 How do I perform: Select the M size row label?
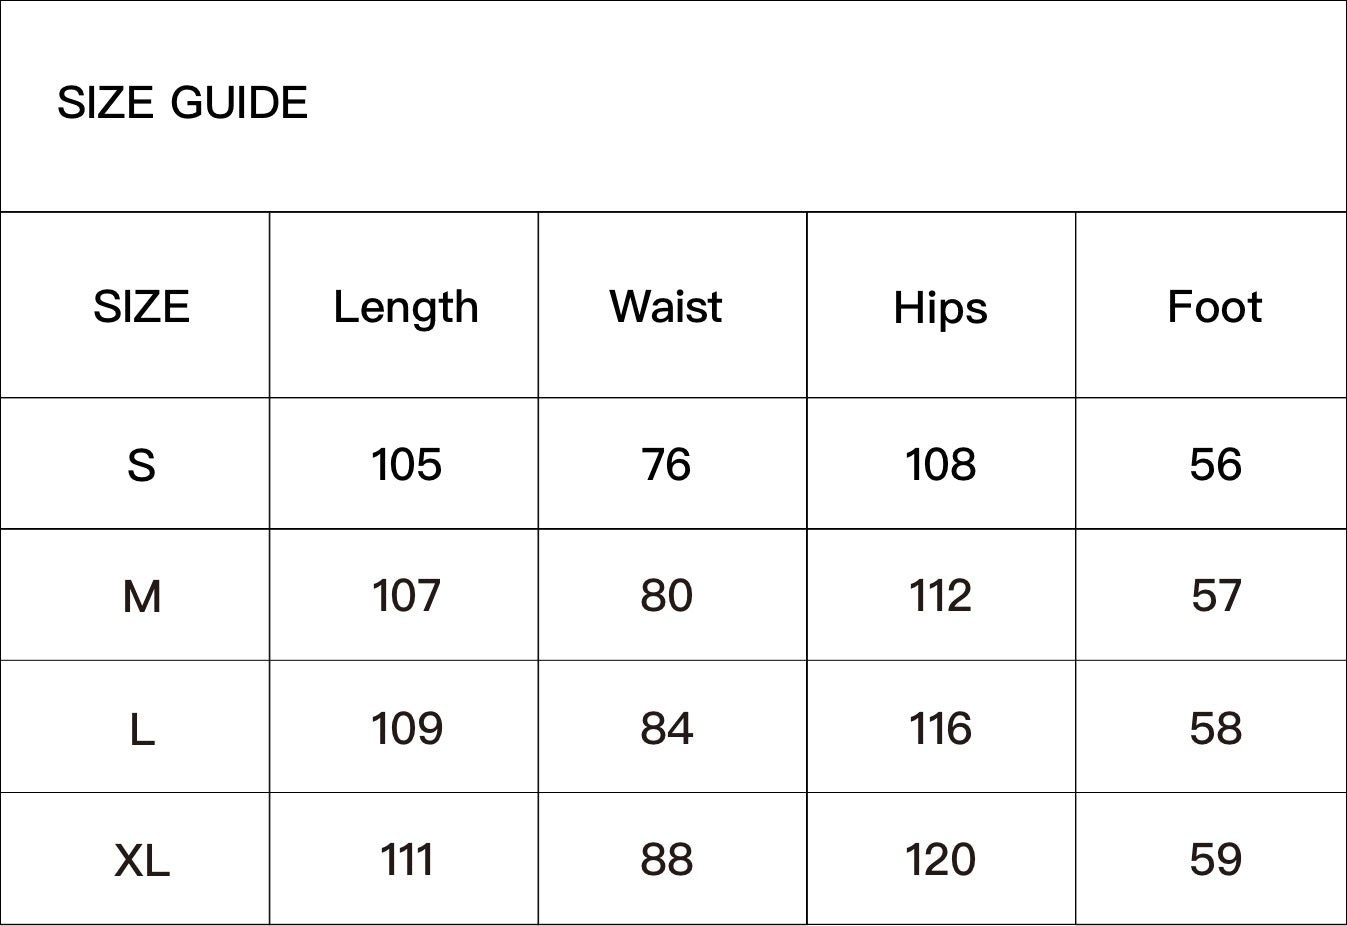(x=141, y=597)
